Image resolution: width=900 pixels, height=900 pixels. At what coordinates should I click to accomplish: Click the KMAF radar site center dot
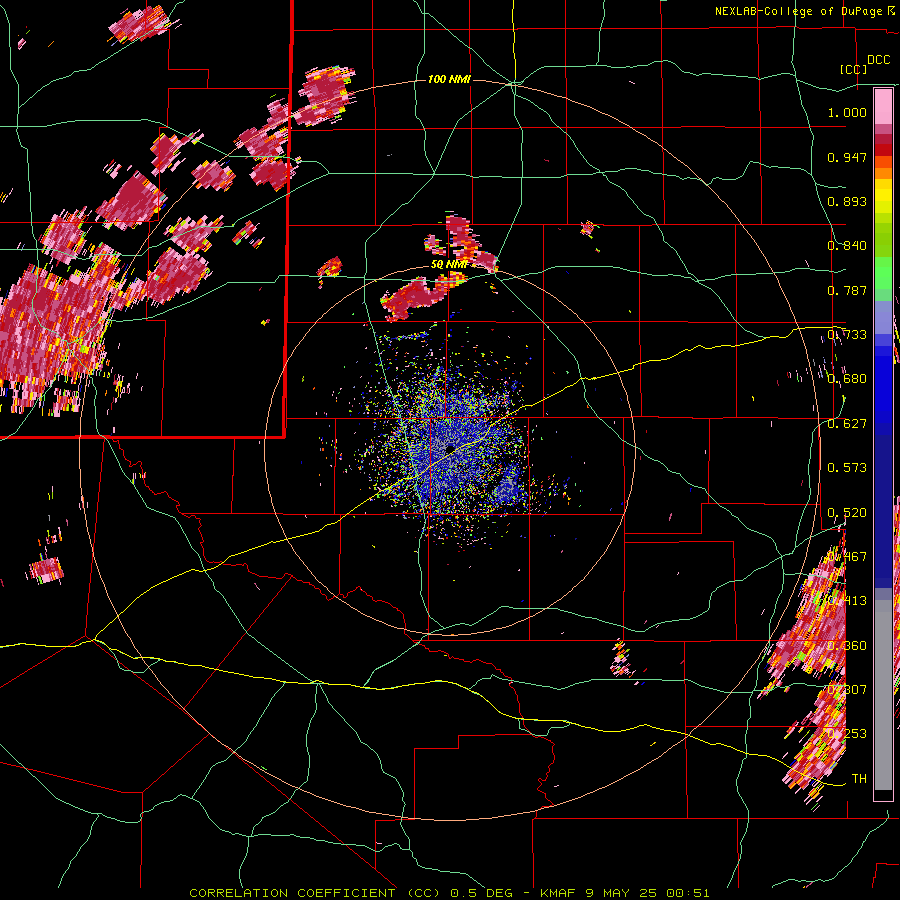tap(450, 448)
